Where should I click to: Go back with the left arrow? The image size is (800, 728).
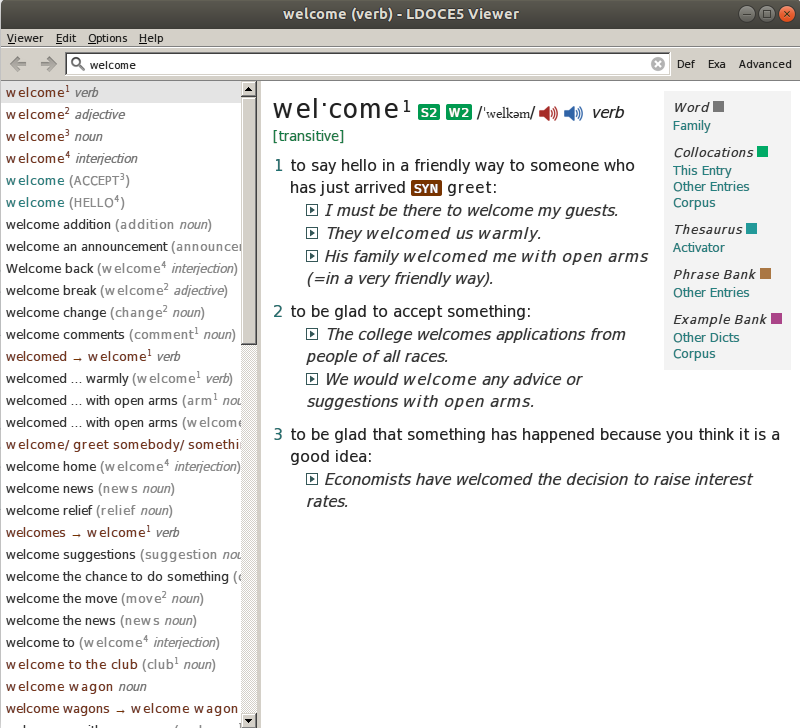(x=18, y=64)
